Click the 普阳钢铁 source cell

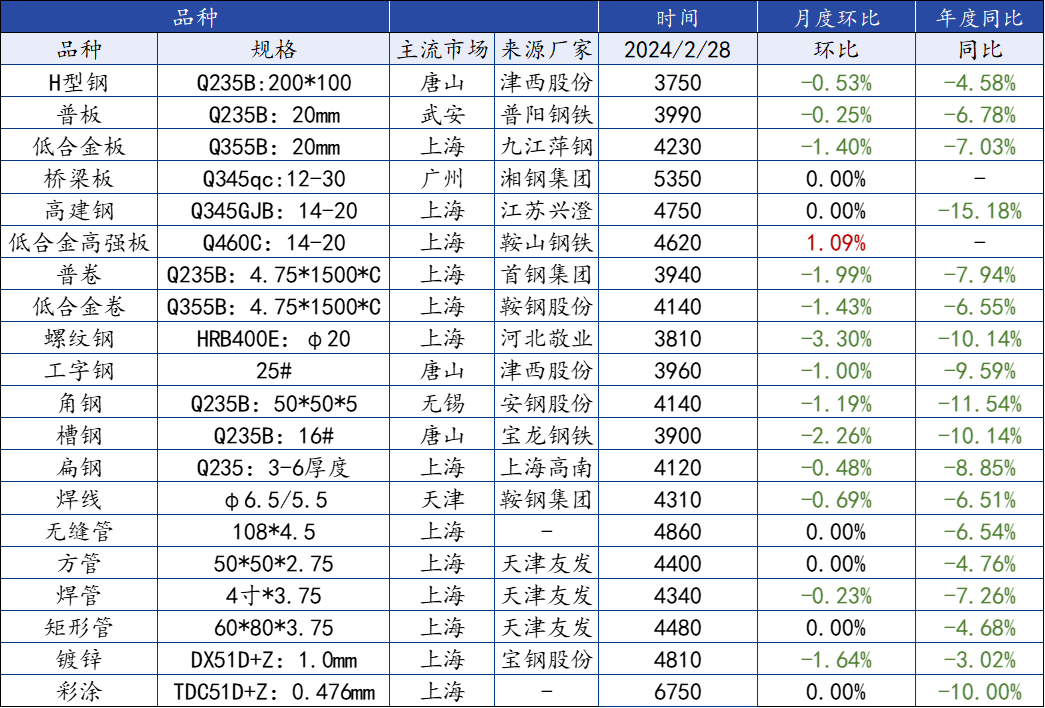(546, 114)
